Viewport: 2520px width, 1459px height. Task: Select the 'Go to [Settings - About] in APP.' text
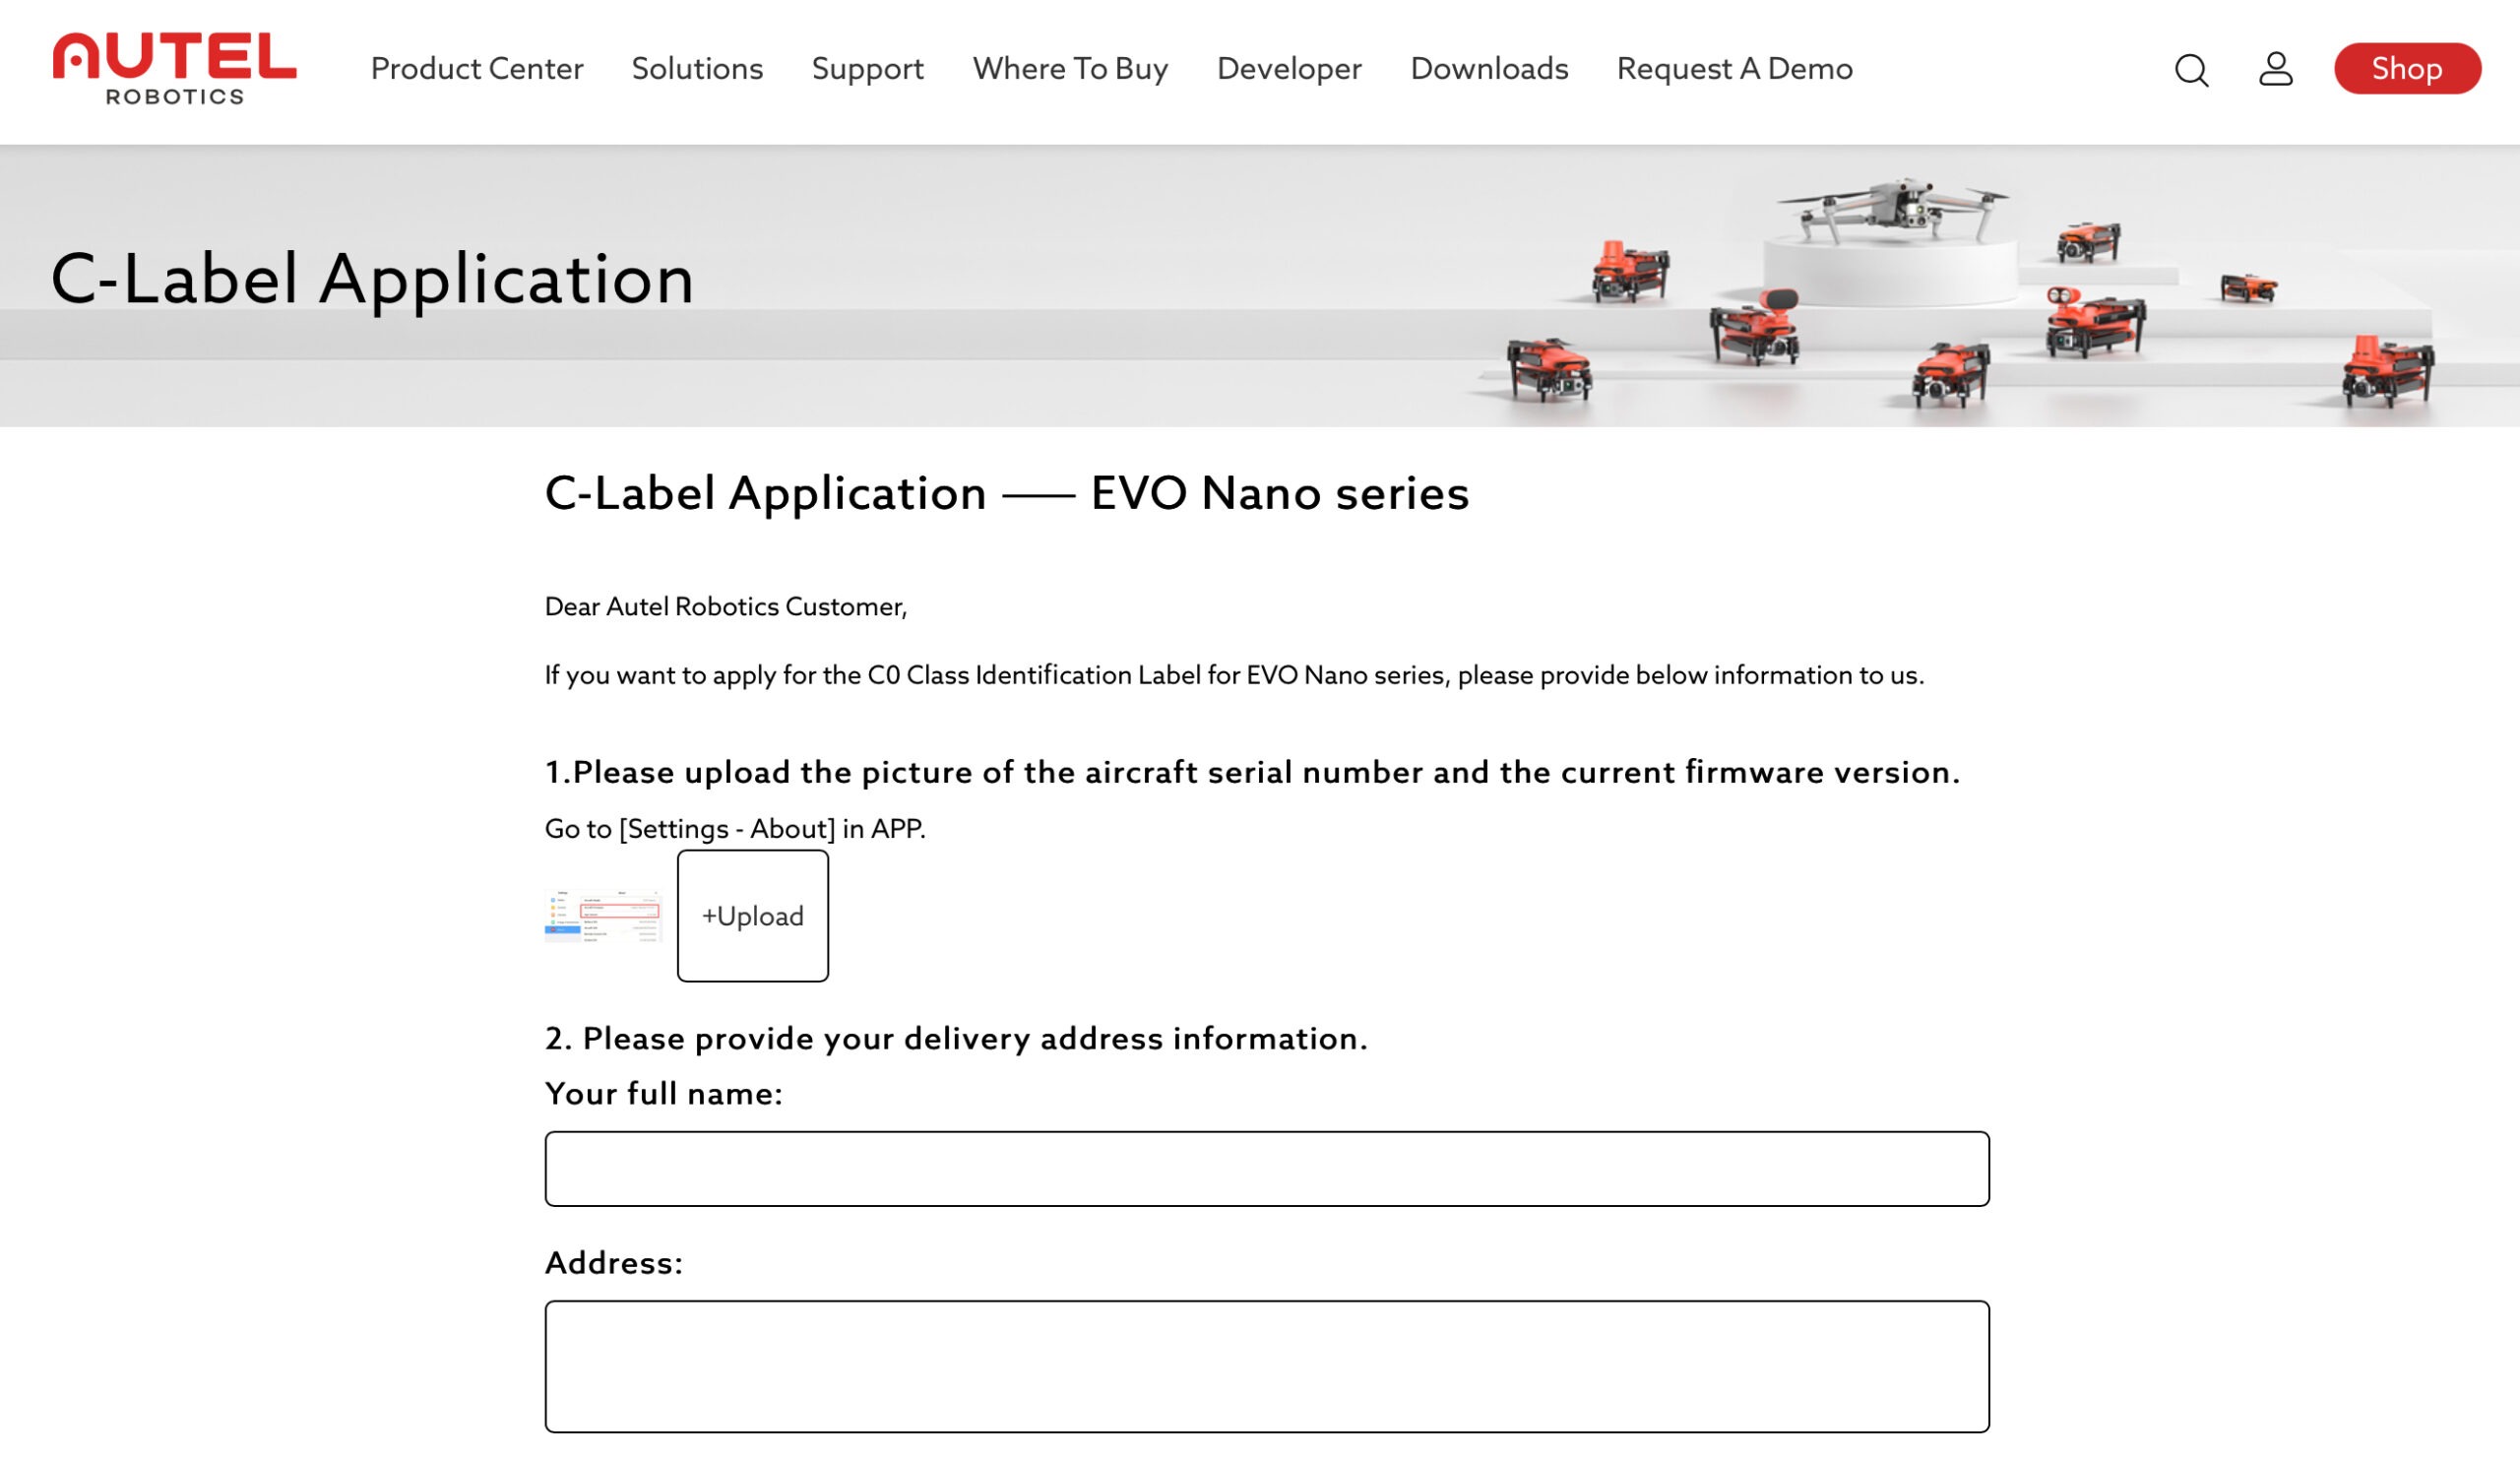click(x=735, y=828)
